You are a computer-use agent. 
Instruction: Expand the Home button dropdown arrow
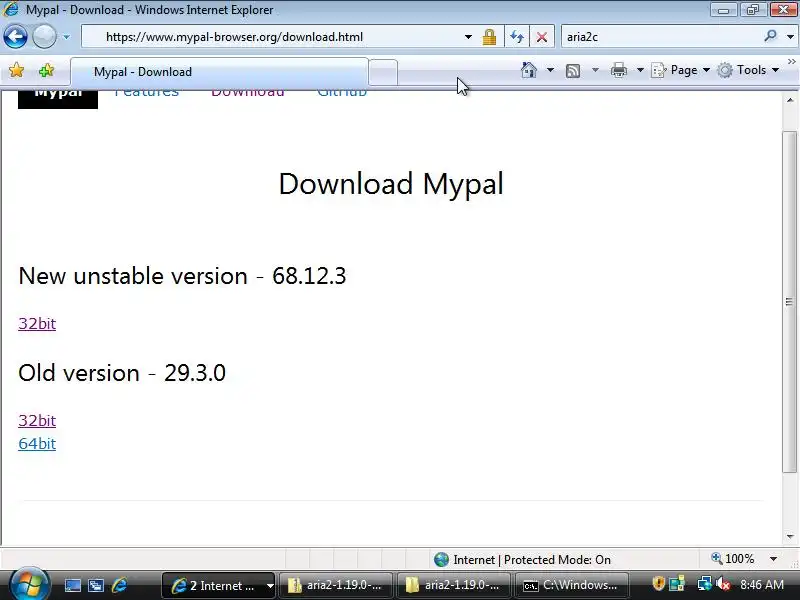(x=550, y=70)
